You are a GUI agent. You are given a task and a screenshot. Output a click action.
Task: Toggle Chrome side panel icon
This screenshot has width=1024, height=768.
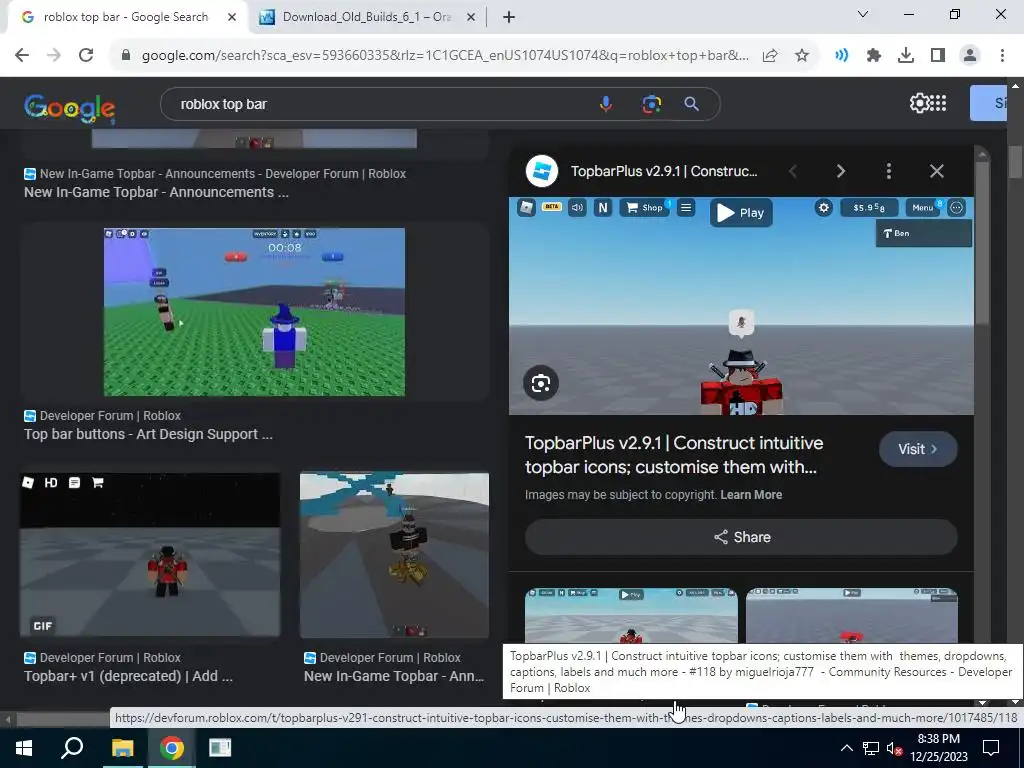coord(938,56)
